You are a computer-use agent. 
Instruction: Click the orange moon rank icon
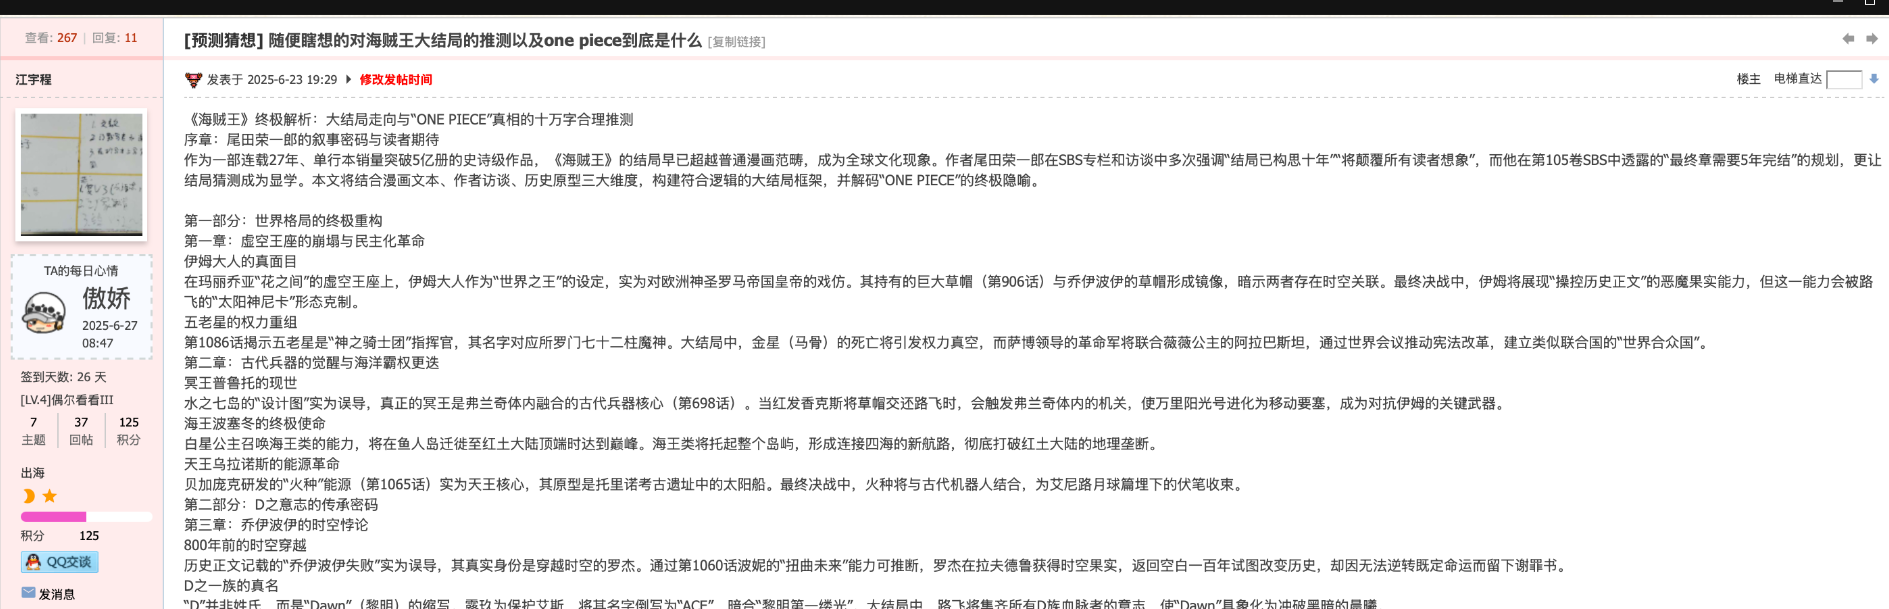(x=29, y=496)
